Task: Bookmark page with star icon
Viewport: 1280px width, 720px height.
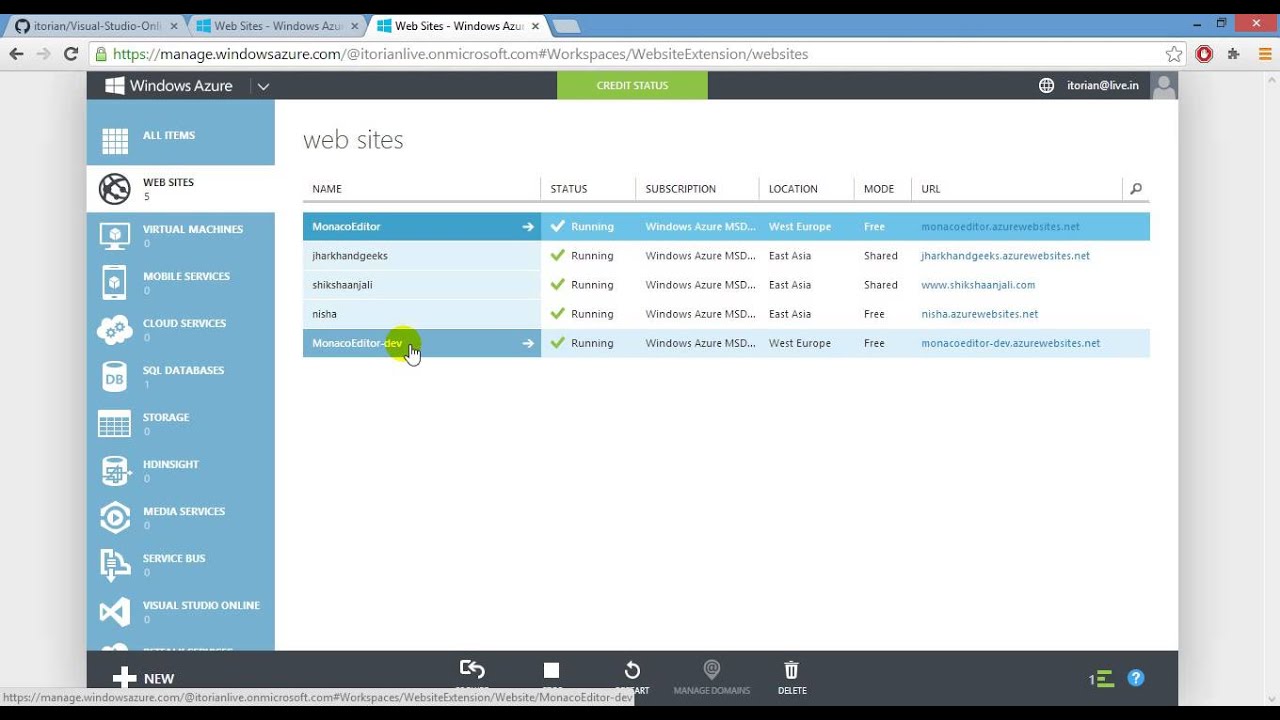Action: click(1173, 54)
